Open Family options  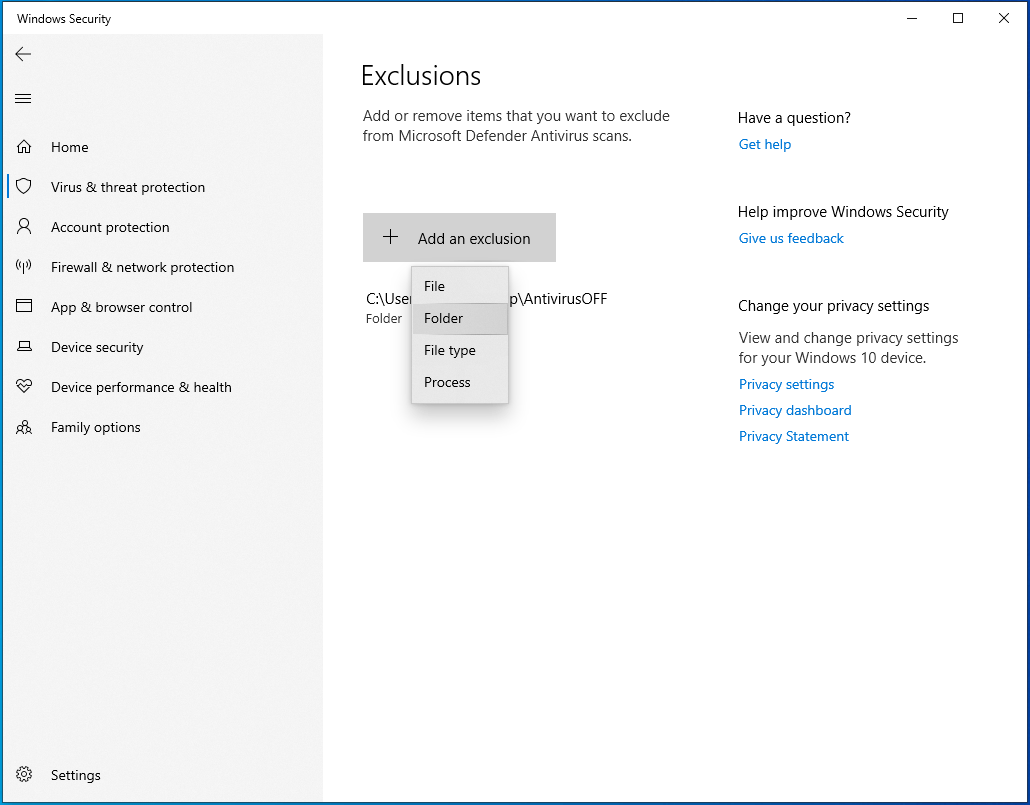click(95, 427)
